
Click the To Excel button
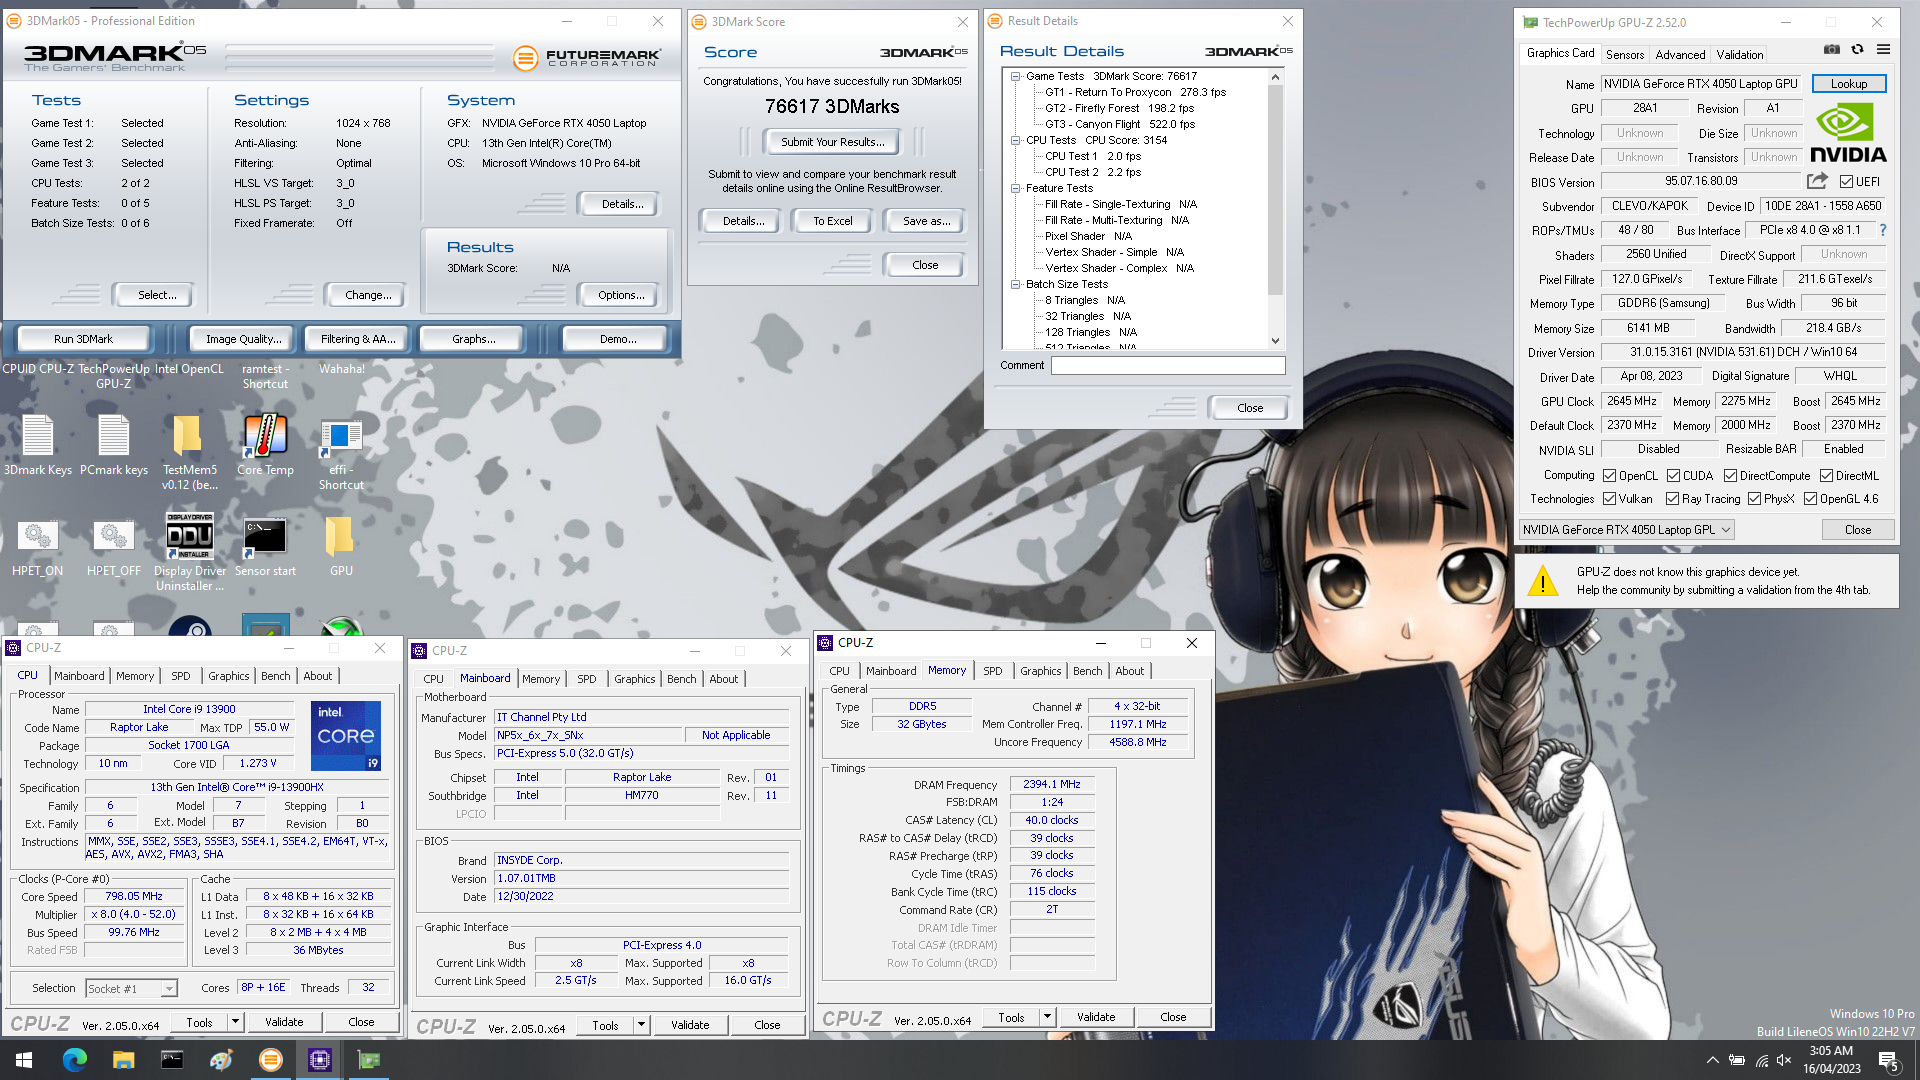(x=832, y=221)
